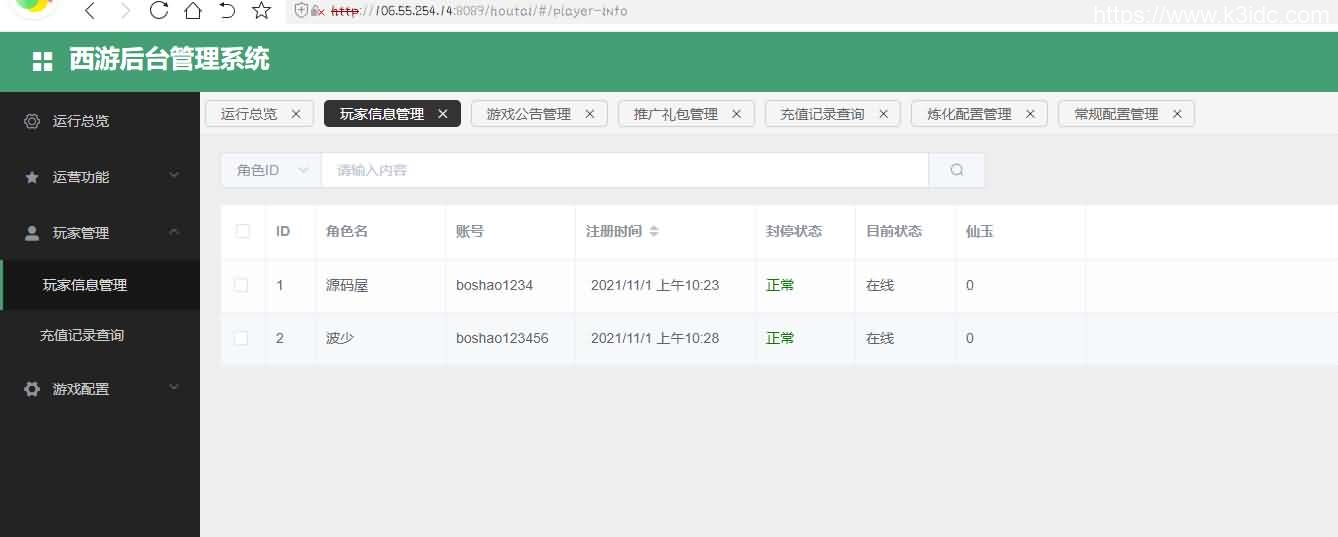The image size is (1338, 537).
Task: Click the date 2021/11/1 上午10:28
Action: [x=655, y=338]
